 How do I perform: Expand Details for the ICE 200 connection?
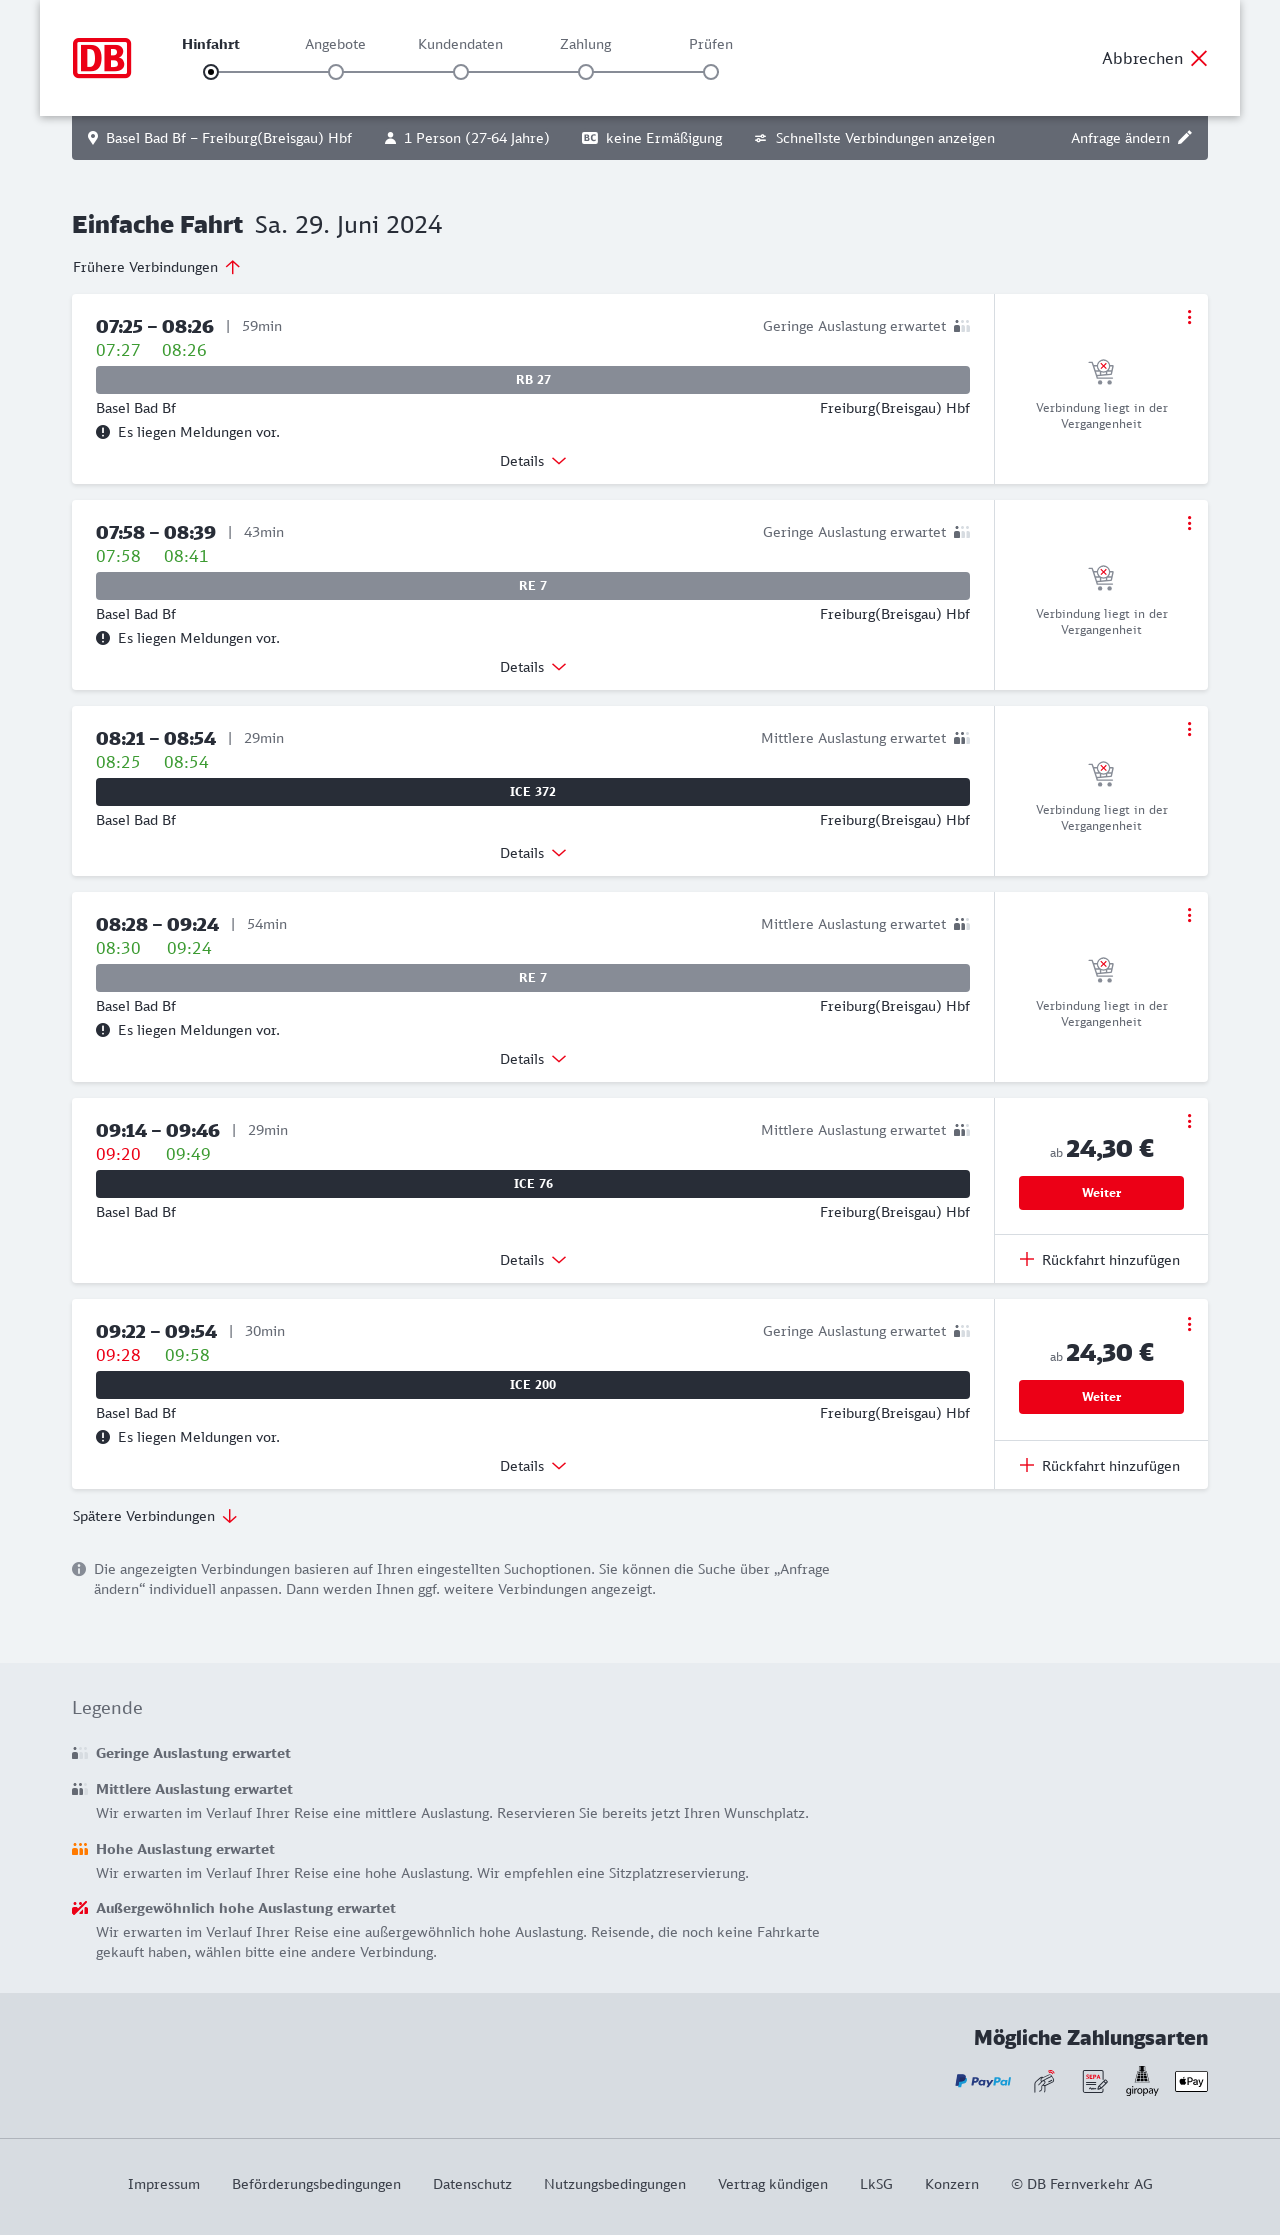[533, 1466]
